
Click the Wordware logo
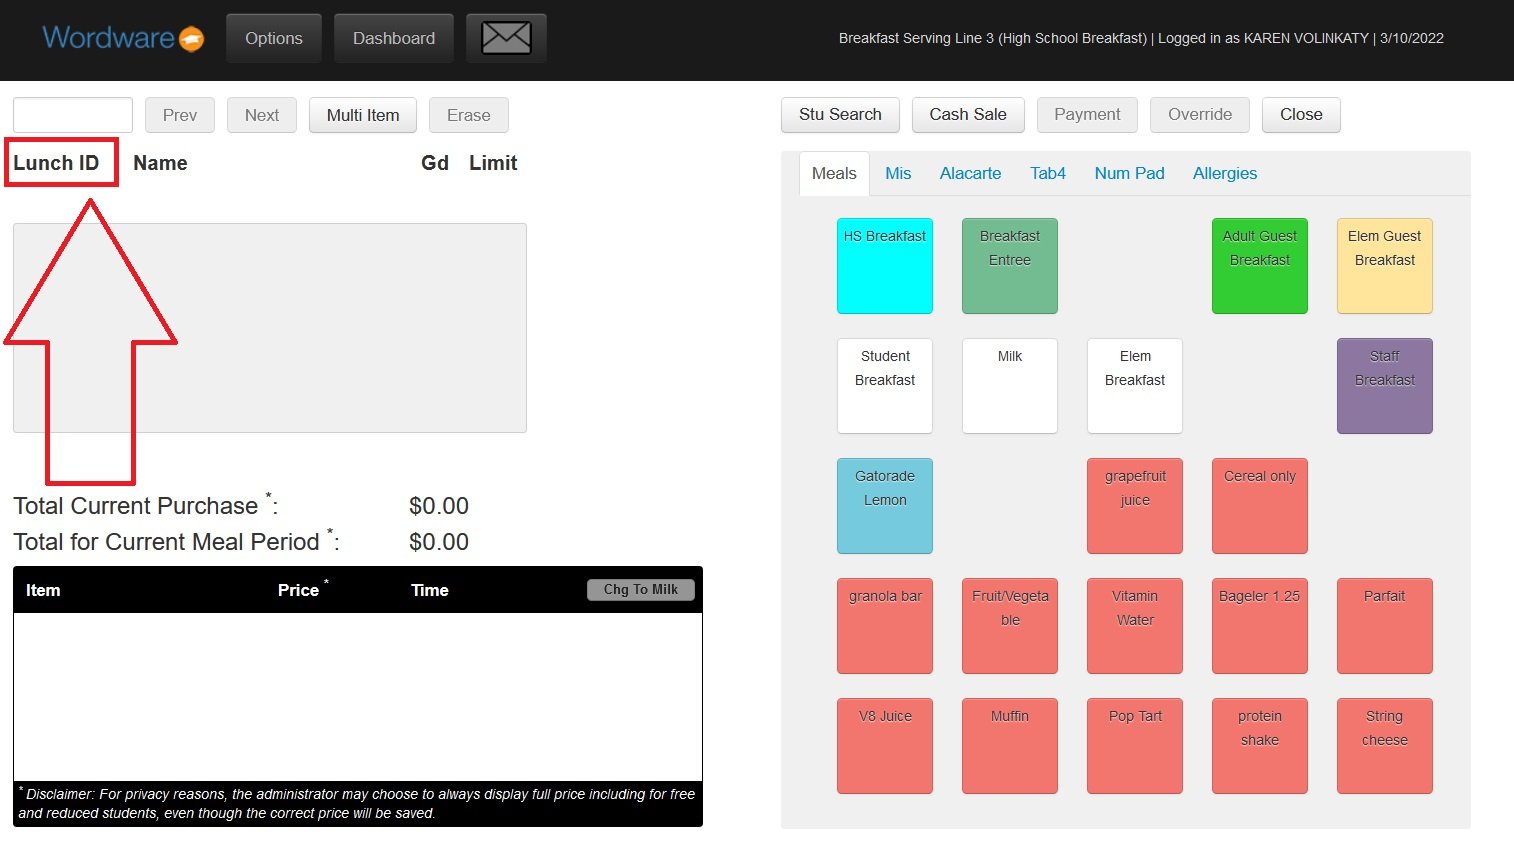(x=123, y=38)
